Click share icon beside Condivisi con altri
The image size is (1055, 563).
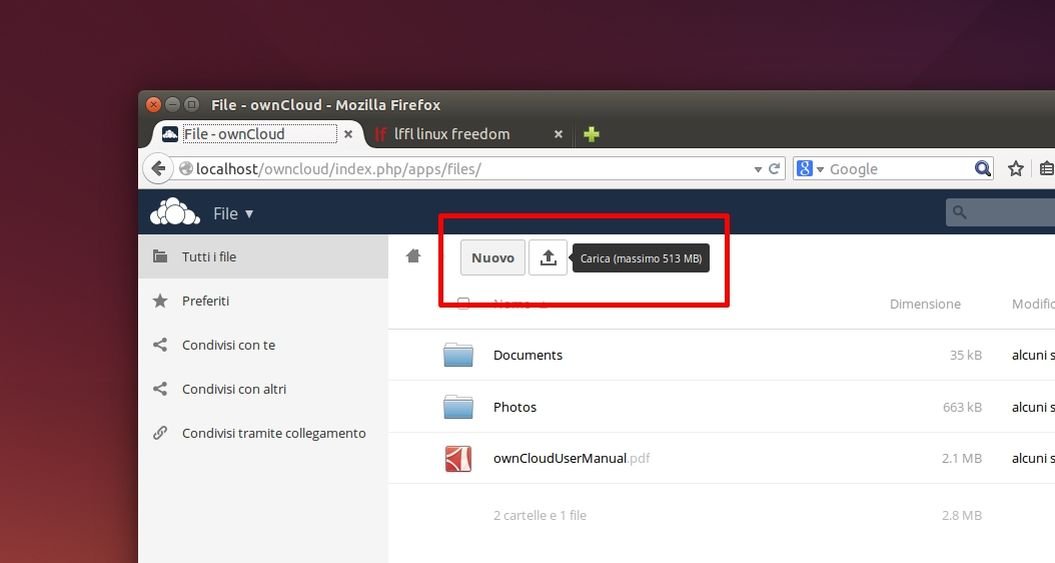[160, 389]
